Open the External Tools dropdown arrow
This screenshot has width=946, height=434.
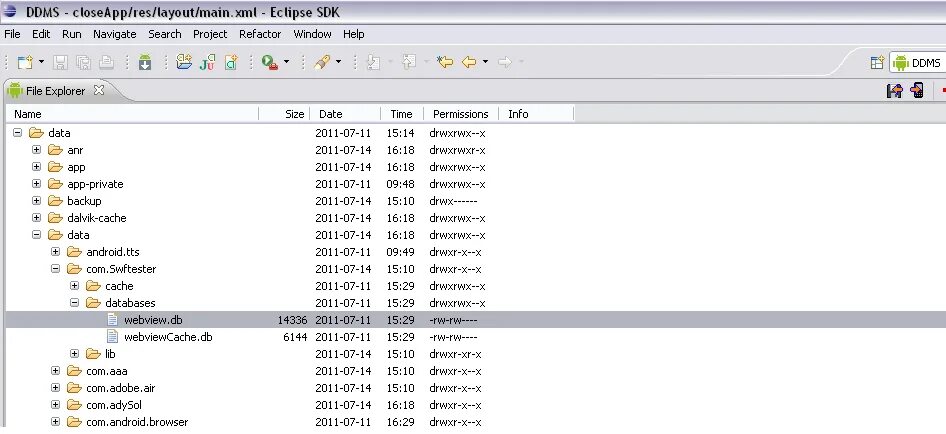(x=286, y=62)
